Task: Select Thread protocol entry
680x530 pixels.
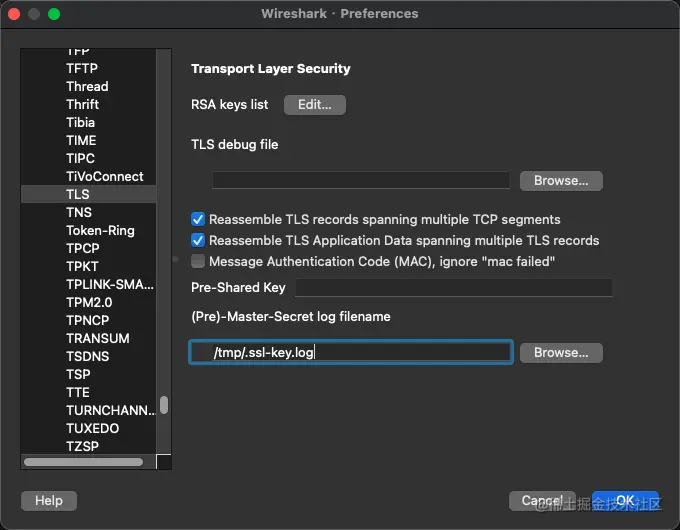Action: 88,86
